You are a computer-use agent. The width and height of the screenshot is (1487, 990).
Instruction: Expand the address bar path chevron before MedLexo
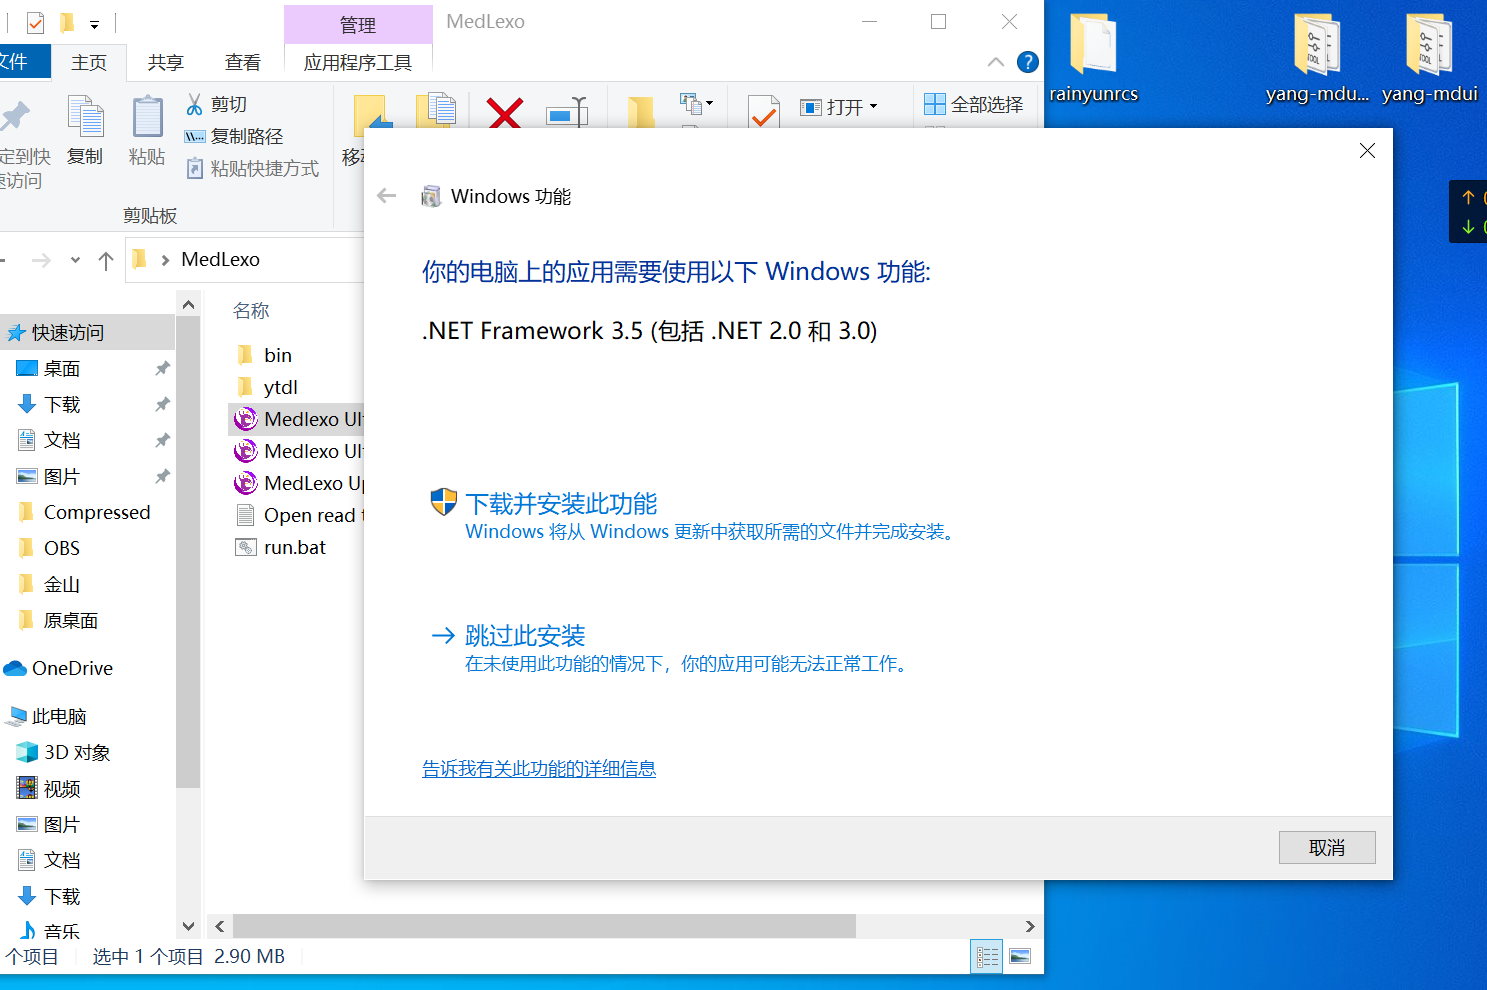coord(165,260)
